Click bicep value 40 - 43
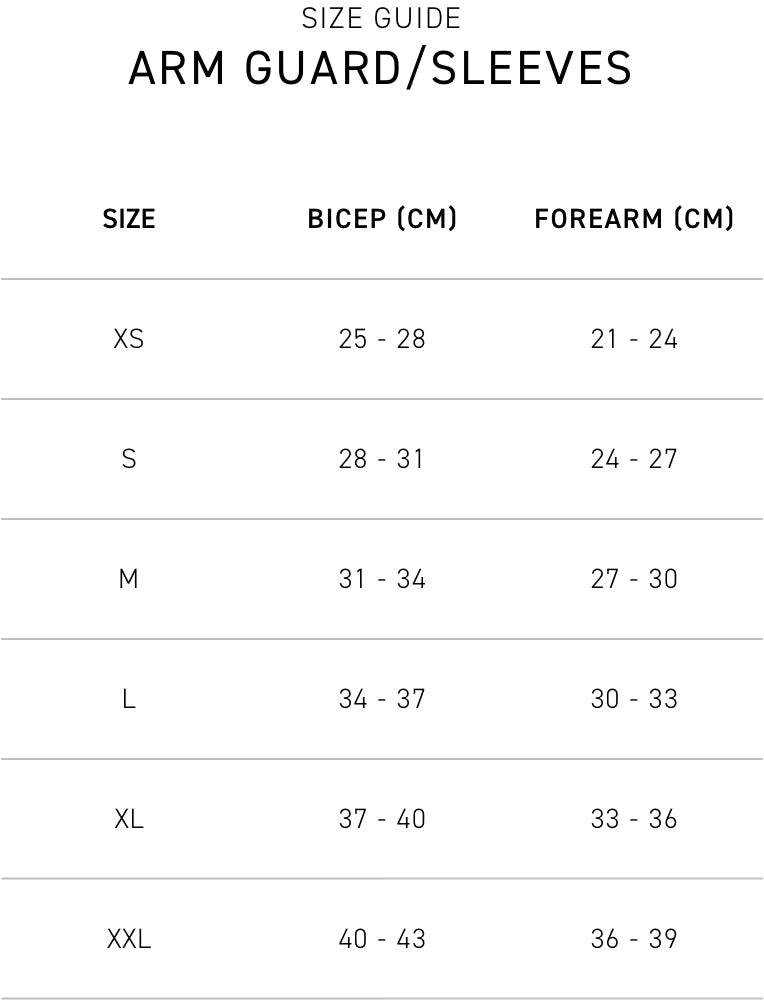764x1000 pixels. 382,939
